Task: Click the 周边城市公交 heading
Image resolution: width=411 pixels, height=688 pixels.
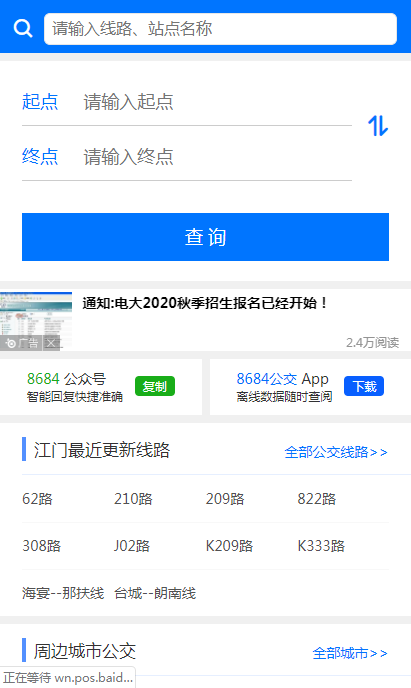Action: (85, 651)
